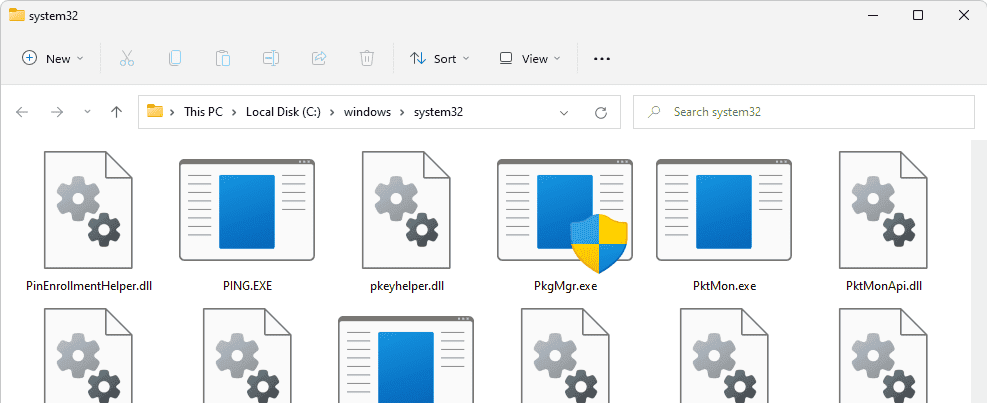Click the Delete trash can icon
987x403 pixels.
tap(367, 59)
